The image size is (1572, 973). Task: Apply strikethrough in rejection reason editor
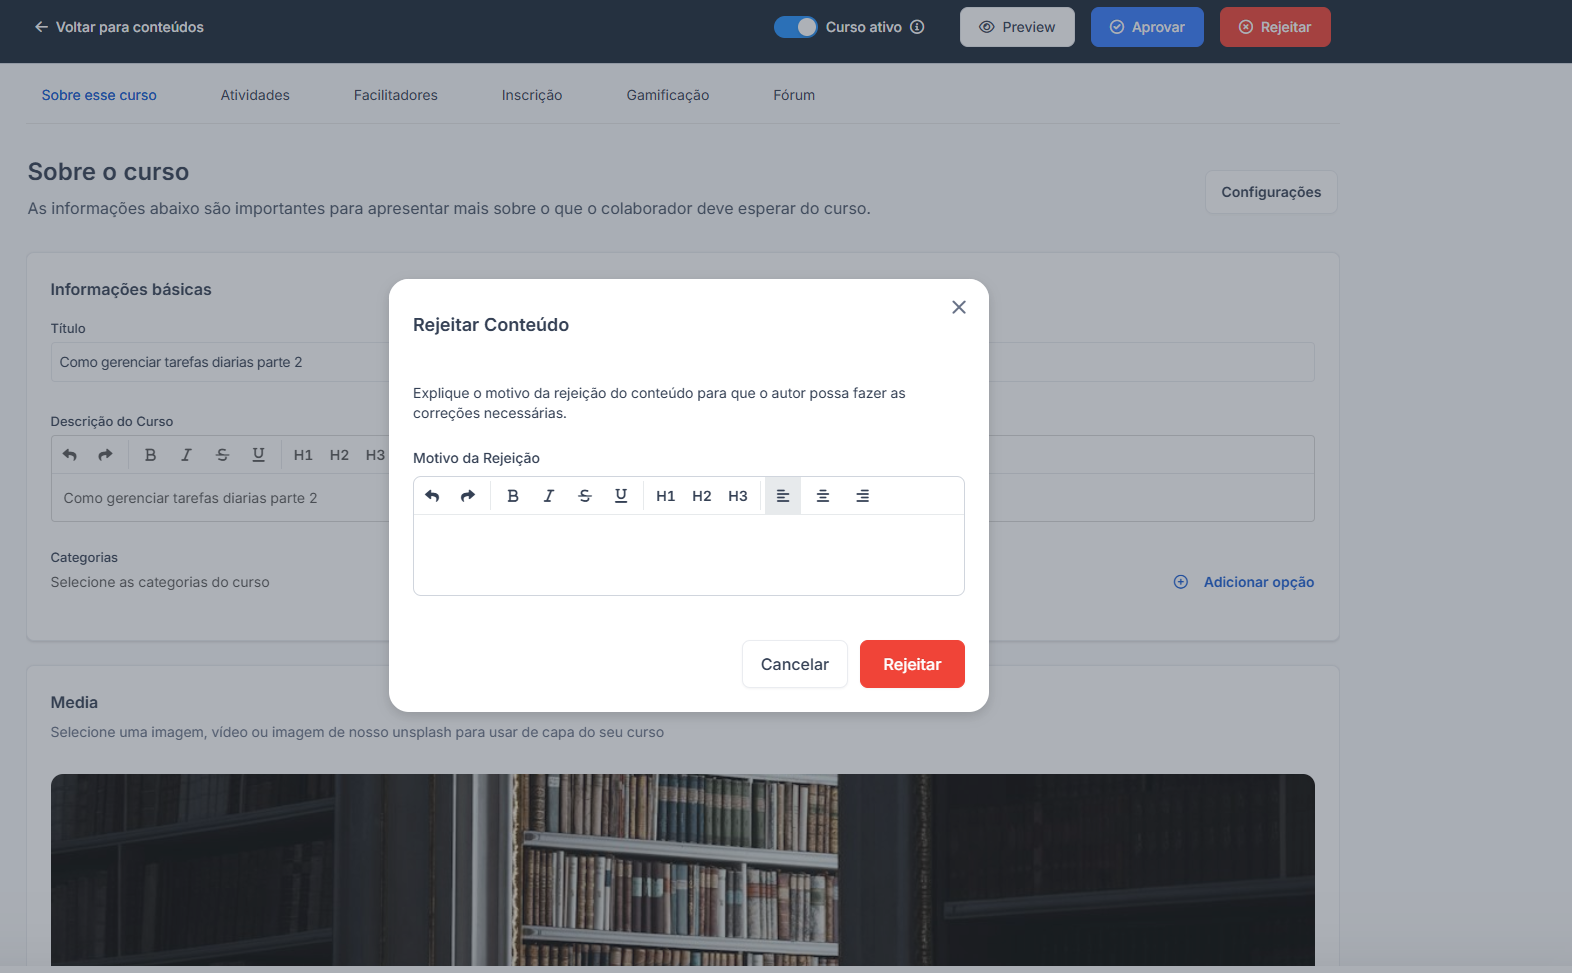coord(585,496)
